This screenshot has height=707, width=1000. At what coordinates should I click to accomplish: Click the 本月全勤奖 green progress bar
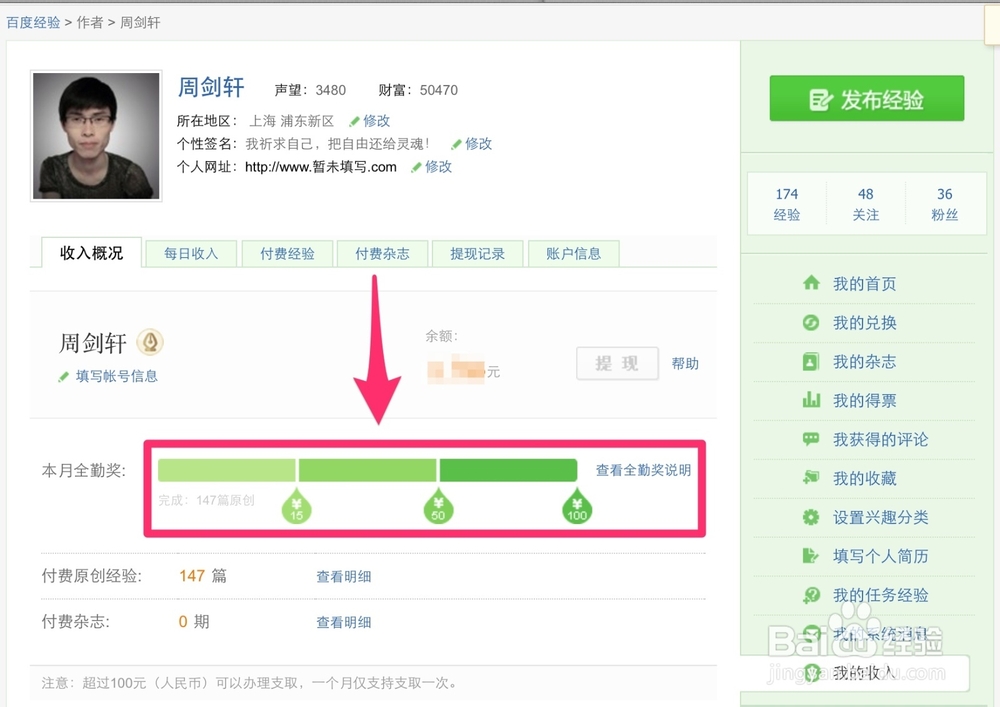coord(367,470)
